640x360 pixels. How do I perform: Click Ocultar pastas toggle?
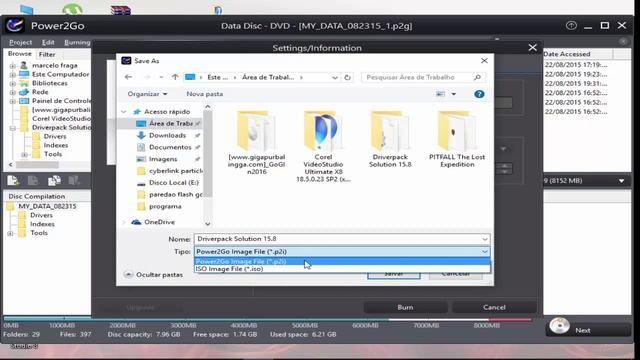point(154,275)
